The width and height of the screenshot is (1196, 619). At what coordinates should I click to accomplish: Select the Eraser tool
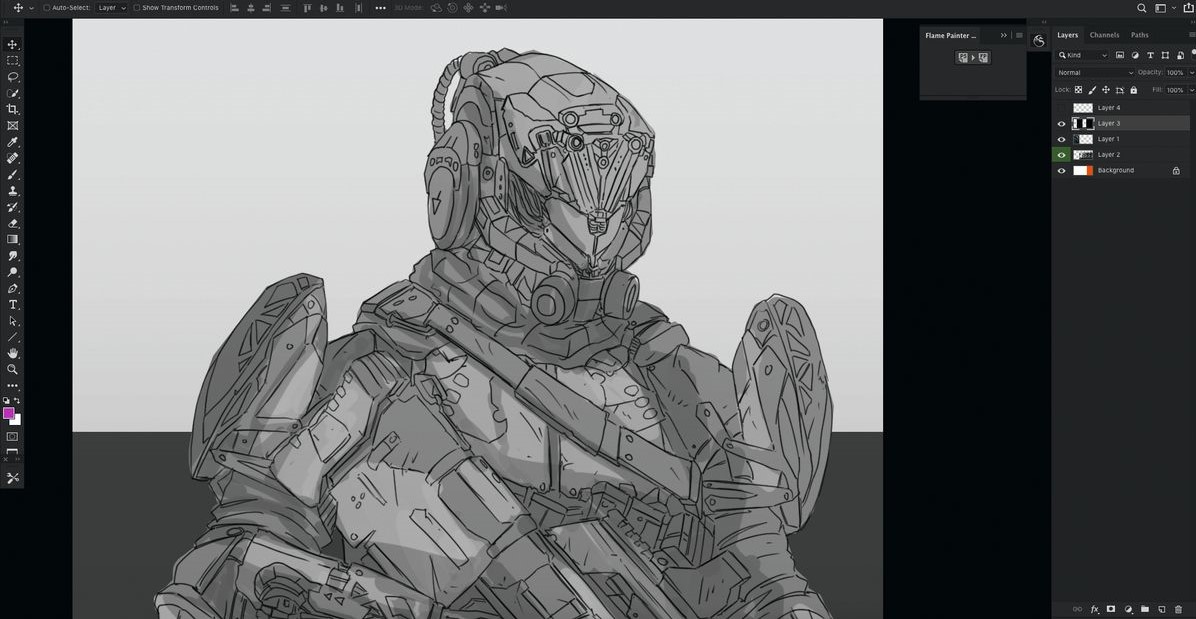13,223
